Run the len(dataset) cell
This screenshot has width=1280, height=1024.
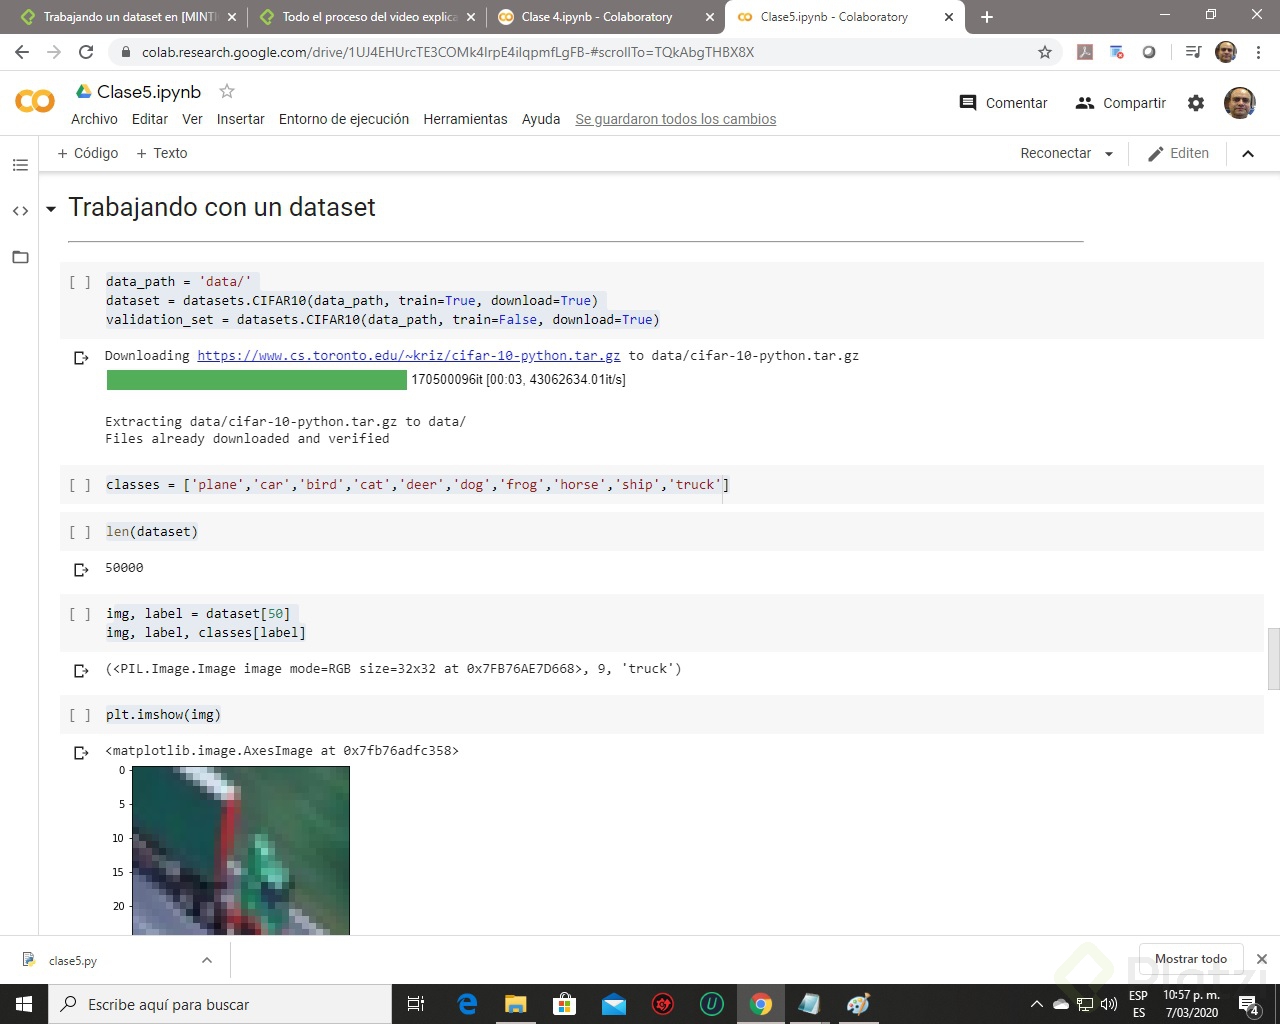80,532
